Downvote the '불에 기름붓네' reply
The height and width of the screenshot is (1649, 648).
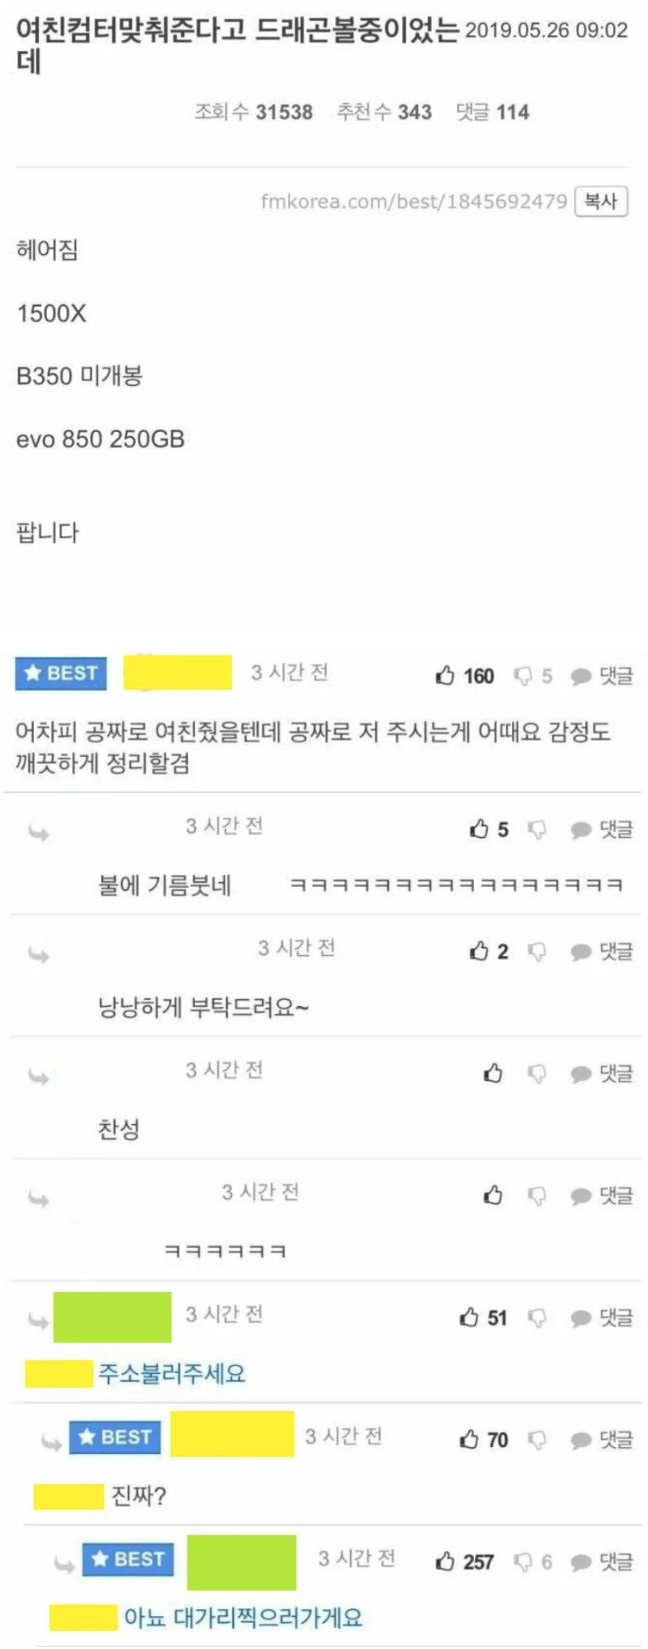coord(537,829)
